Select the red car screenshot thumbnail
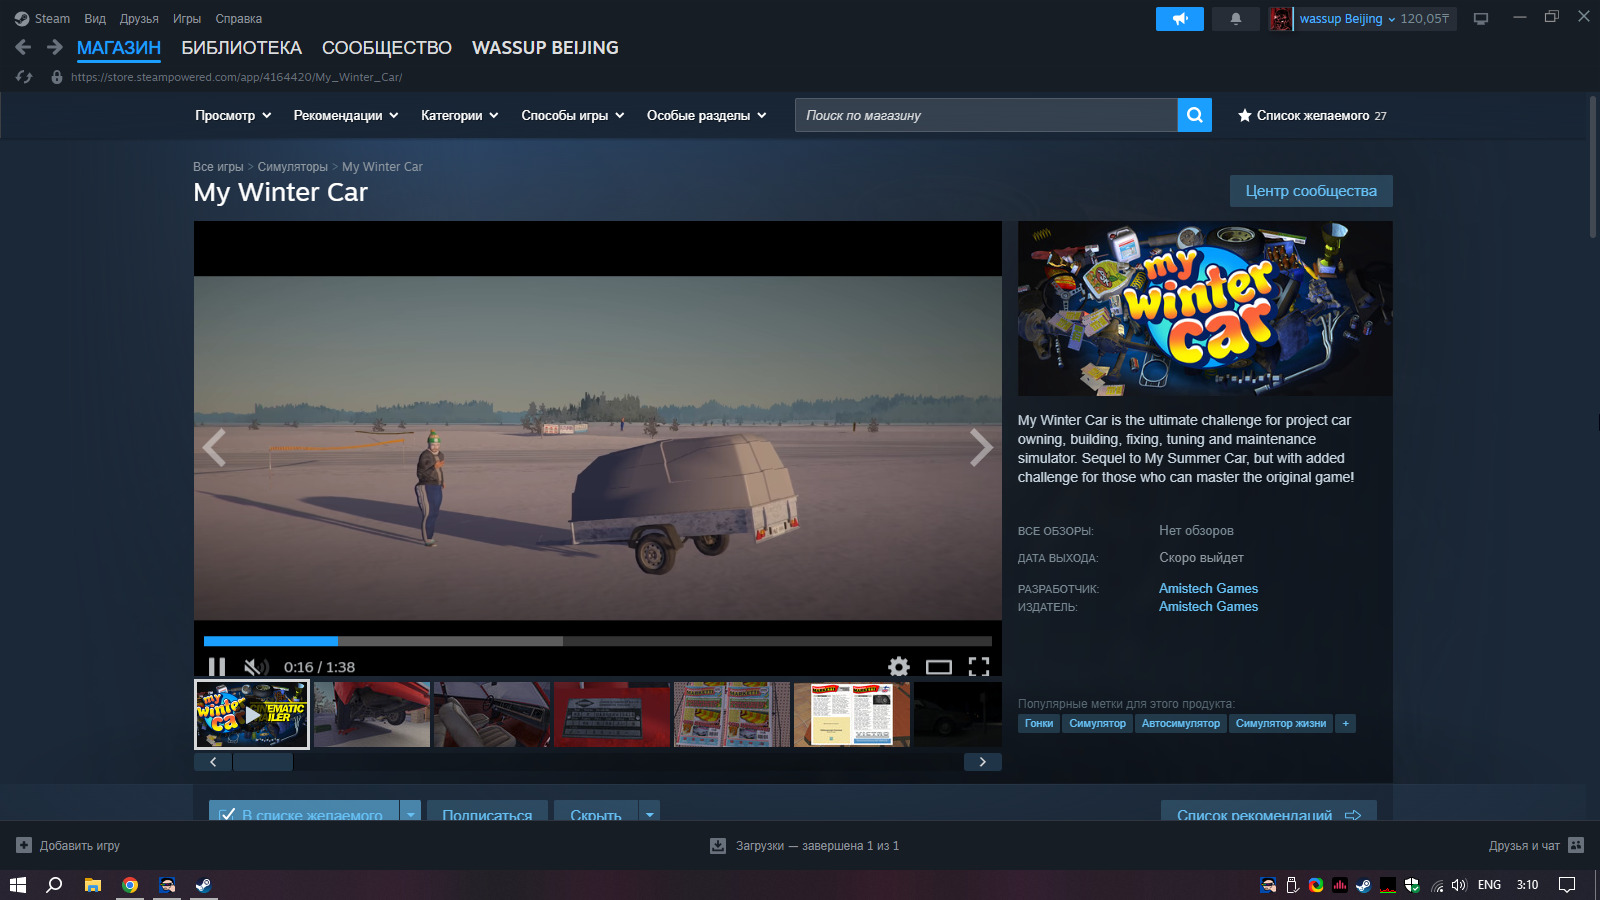 372,714
